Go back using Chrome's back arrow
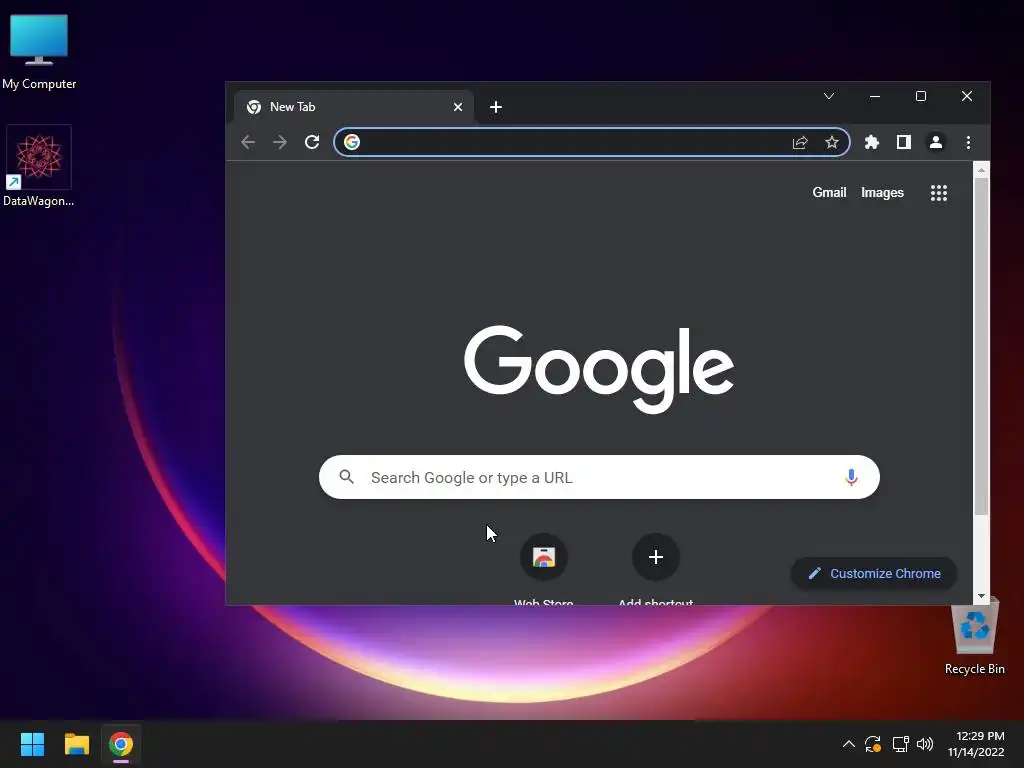 click(248, 142)
